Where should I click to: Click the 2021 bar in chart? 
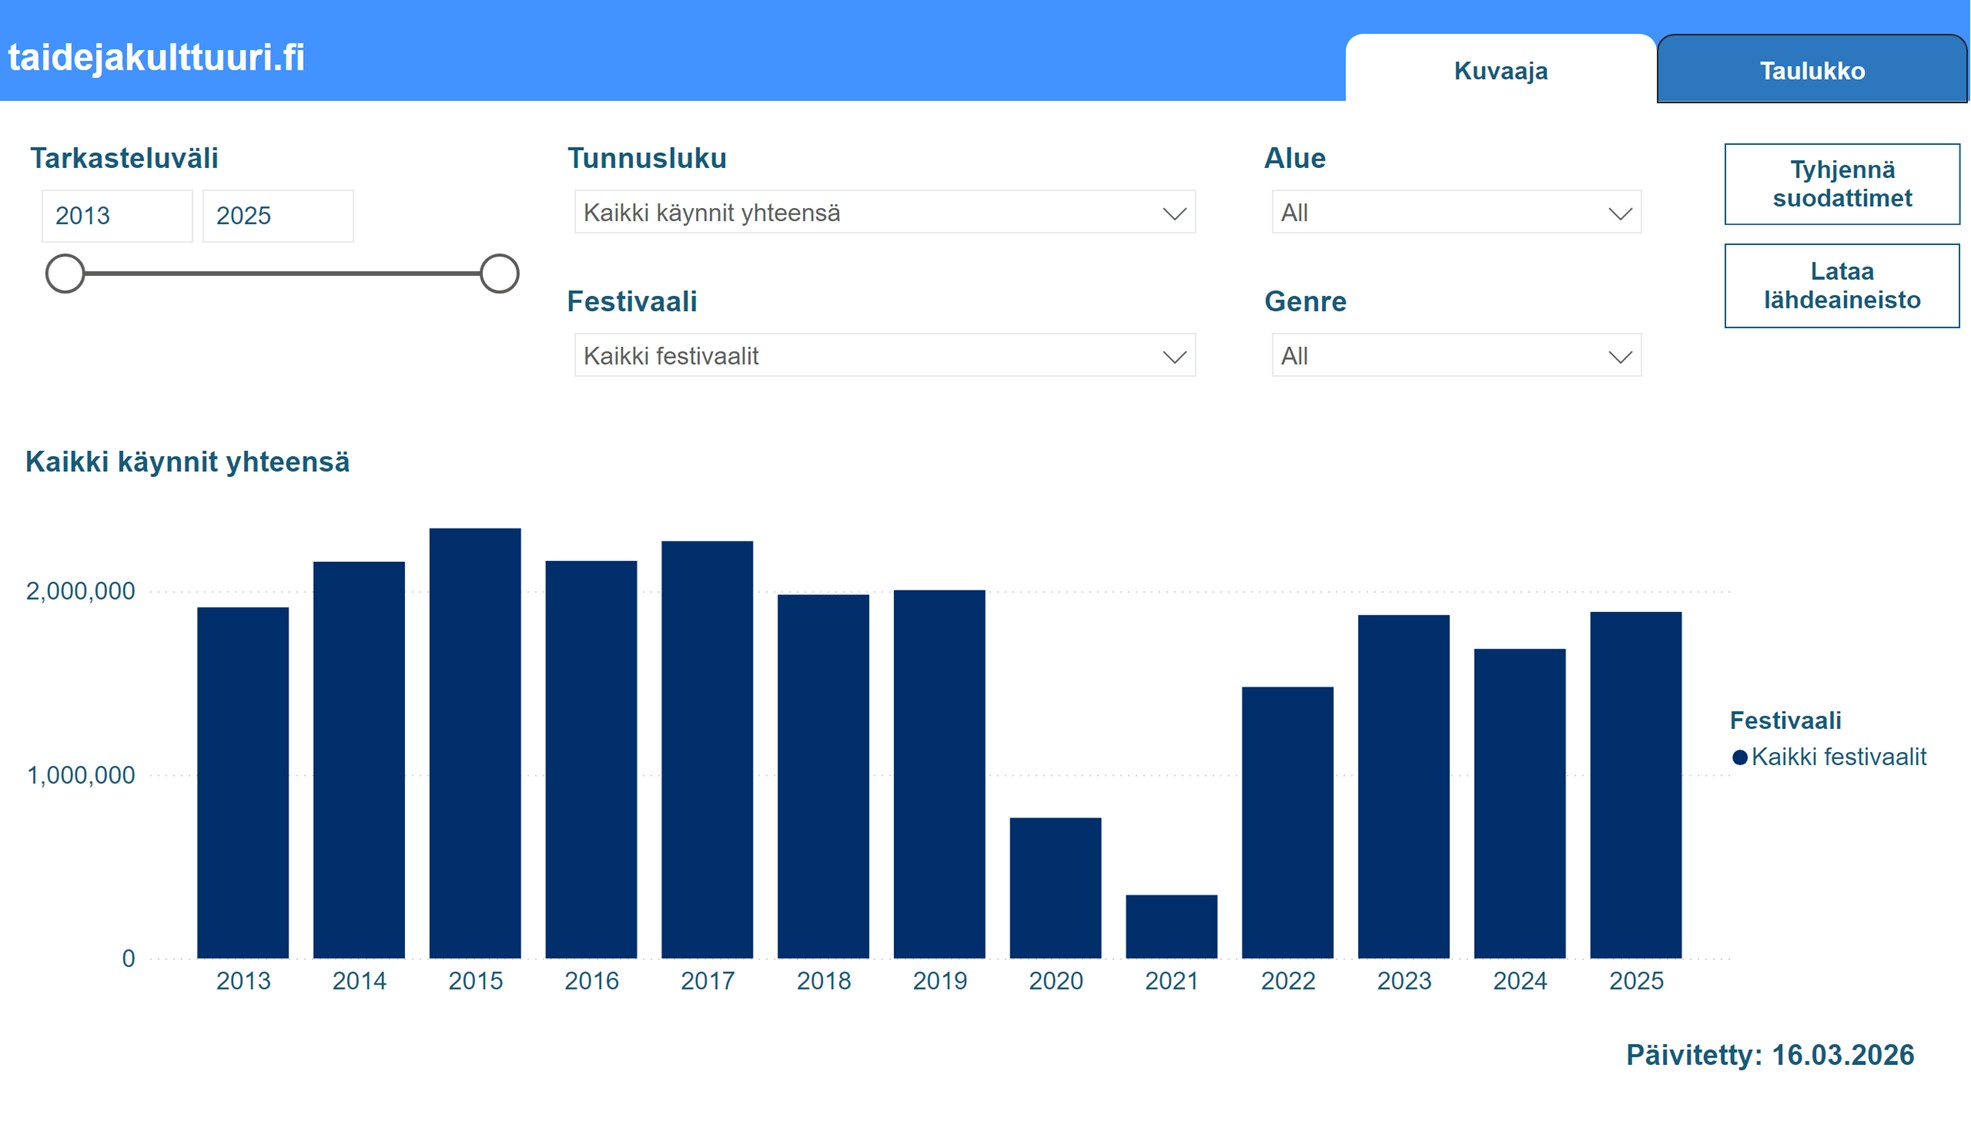click(x=1171, y=926)
